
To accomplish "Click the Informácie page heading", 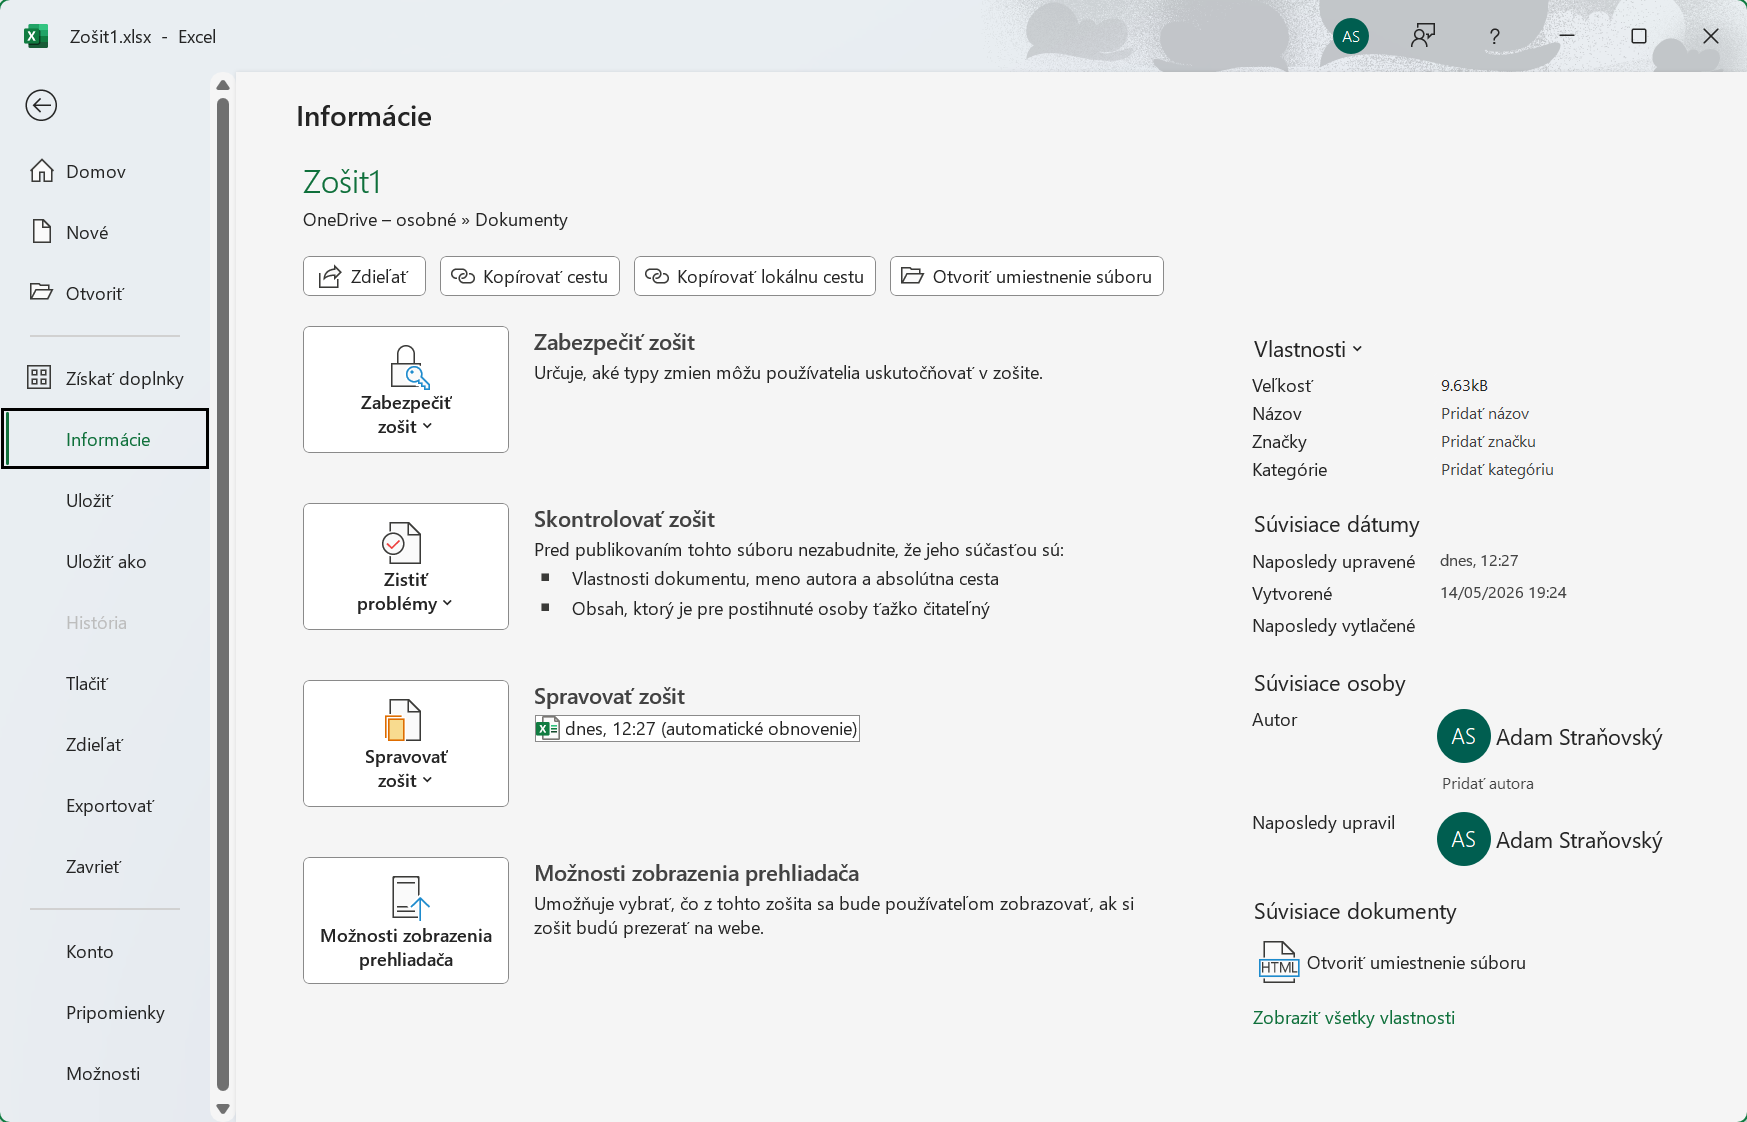I will 364,116.
